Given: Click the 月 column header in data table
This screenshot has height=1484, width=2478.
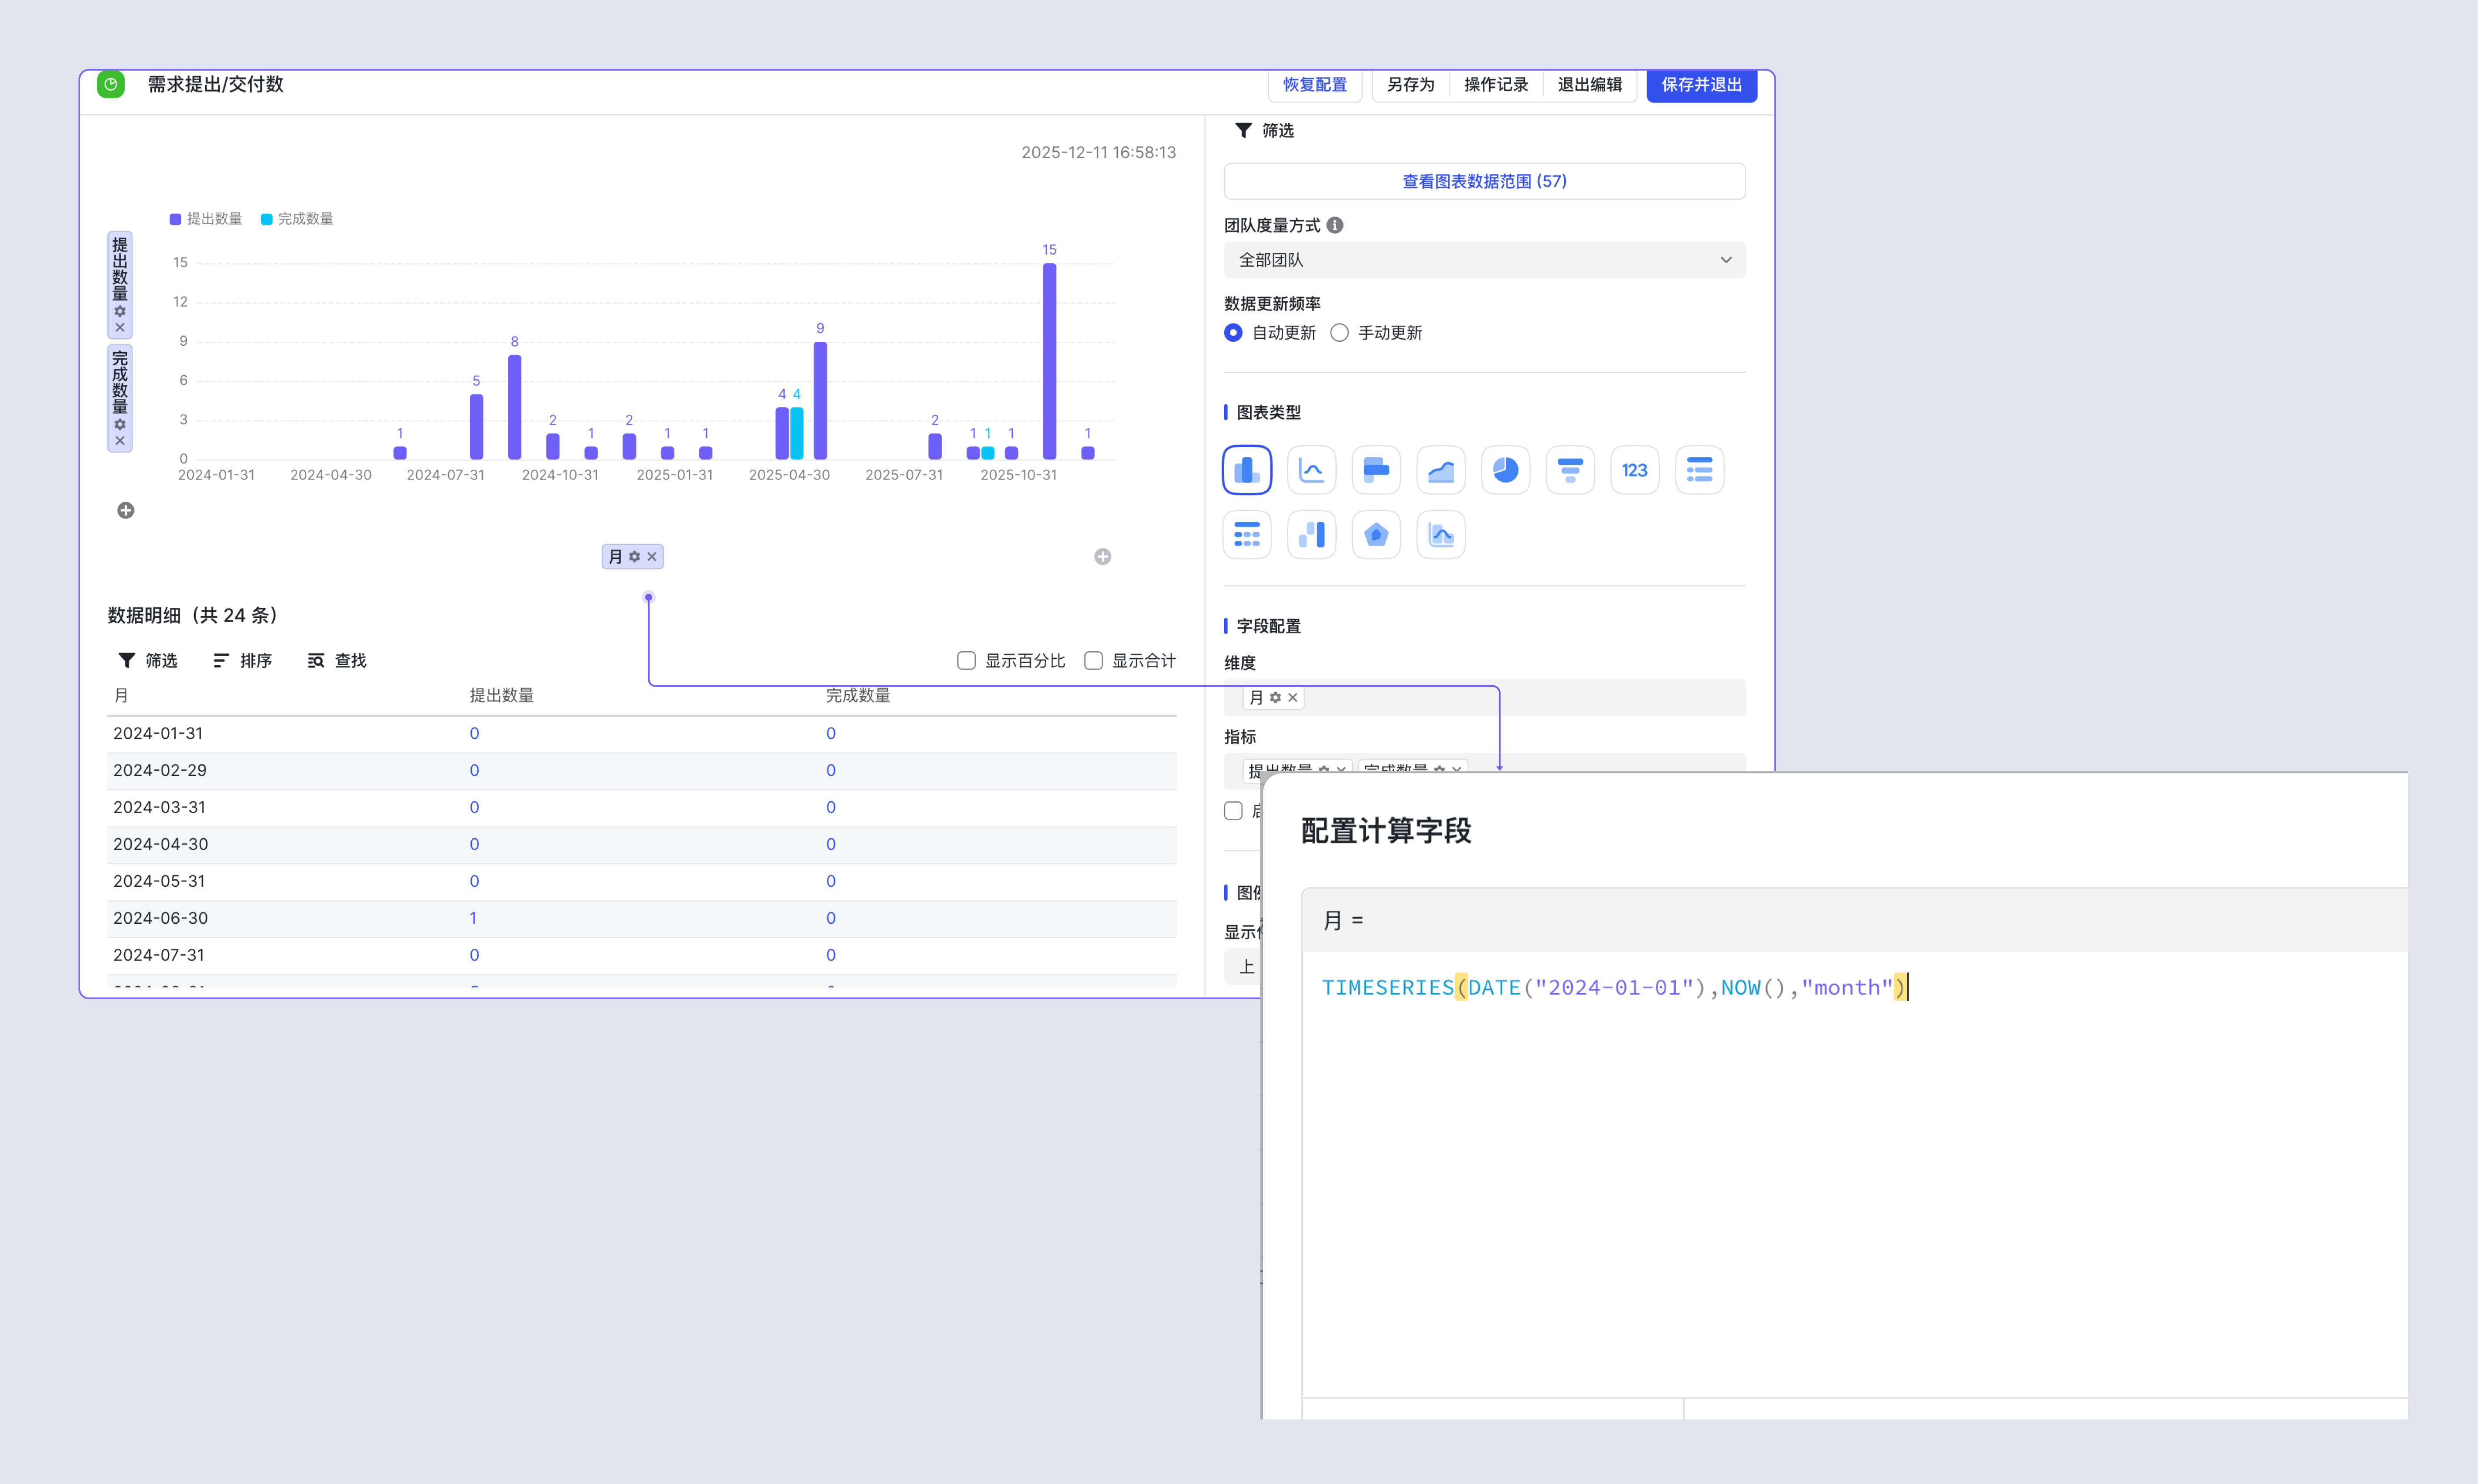Looking at the screenshot, I should 121,696.
